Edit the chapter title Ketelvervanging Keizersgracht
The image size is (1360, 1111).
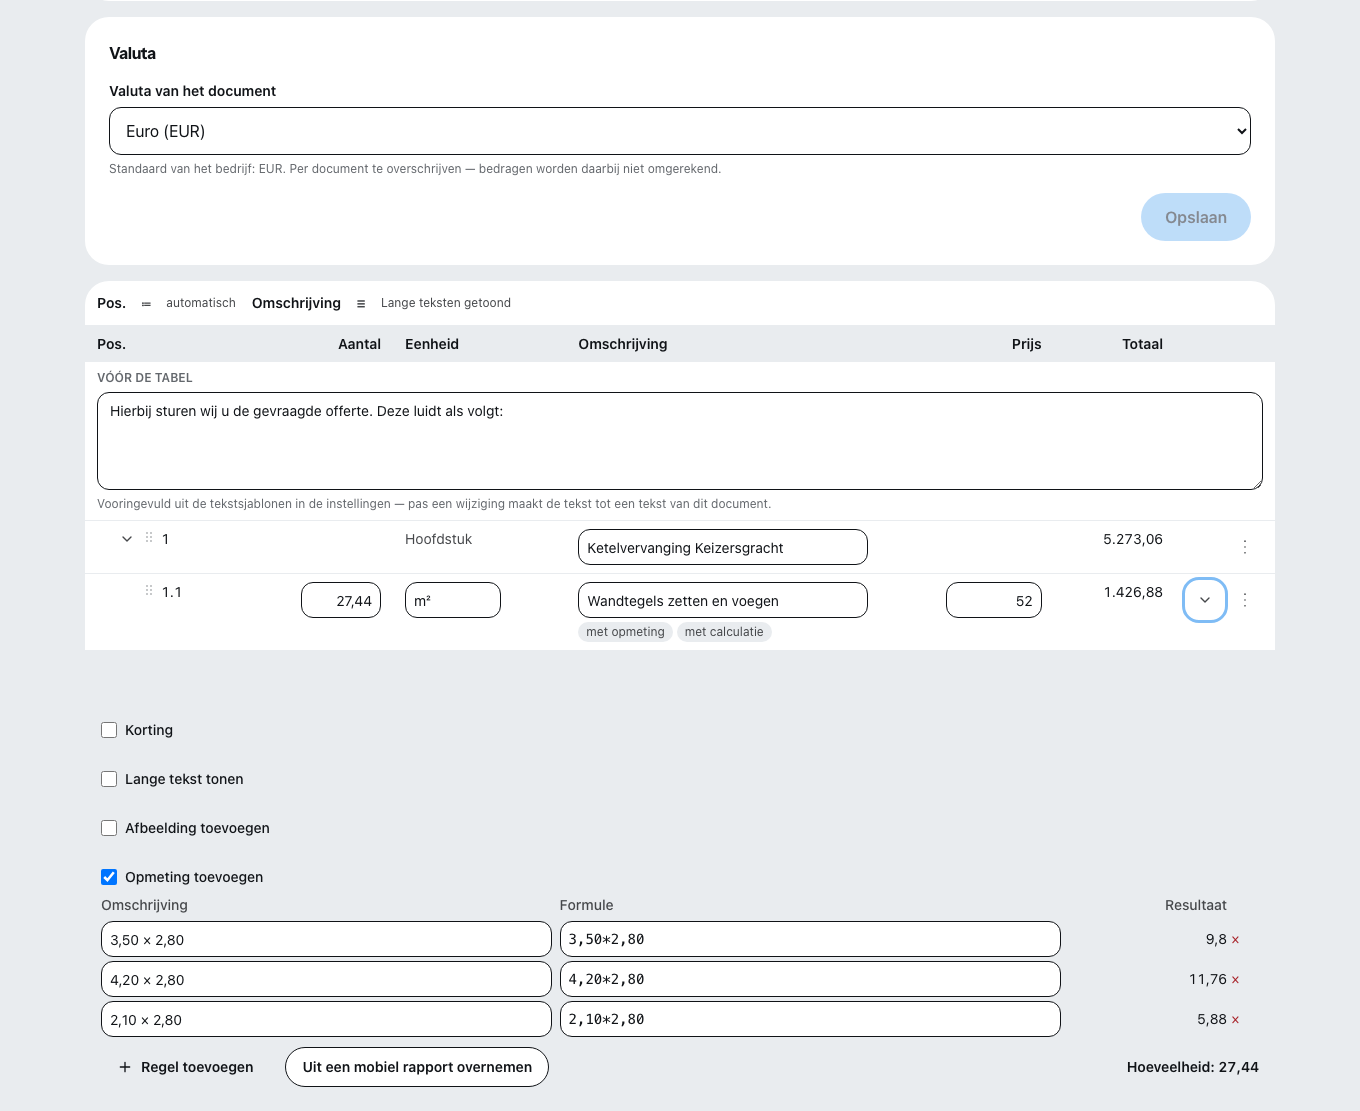[723, 547]
